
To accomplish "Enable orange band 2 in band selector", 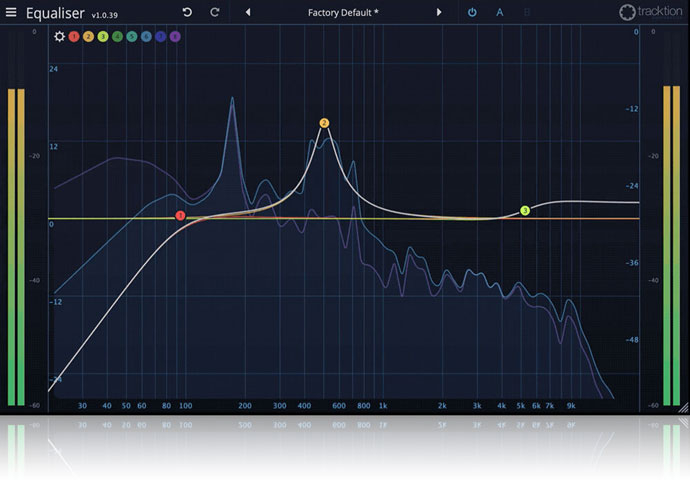I will click(x=88, y=37).
